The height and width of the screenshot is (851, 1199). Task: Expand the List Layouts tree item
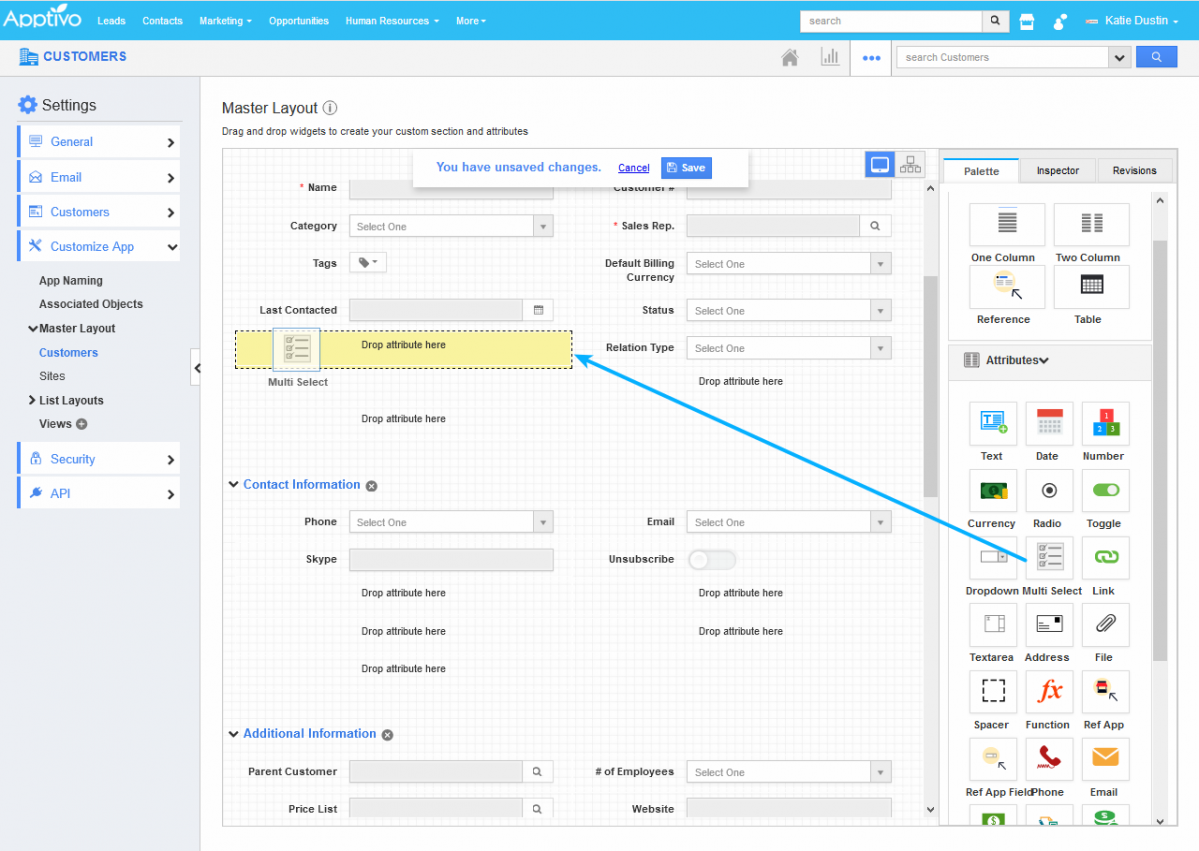pyautogui.click(x=32, y=400)
